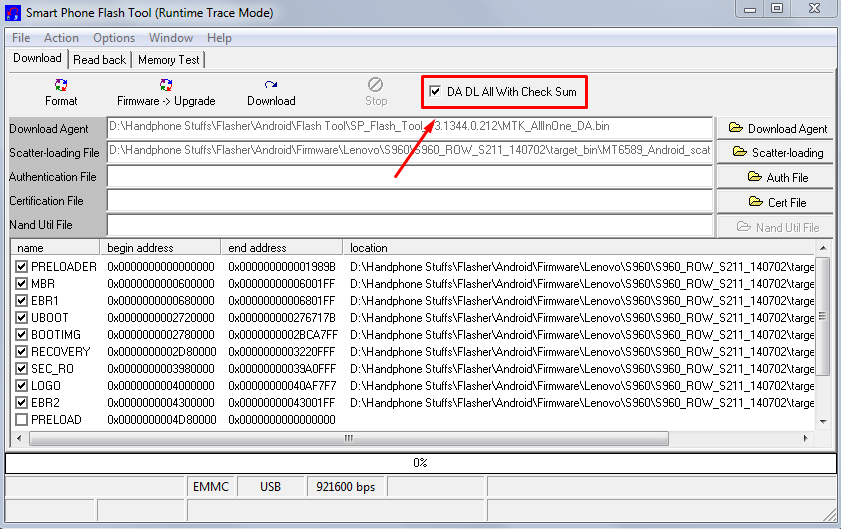Click the BOOTIMG row location path
841x529 pixels.
pos(582,335)
